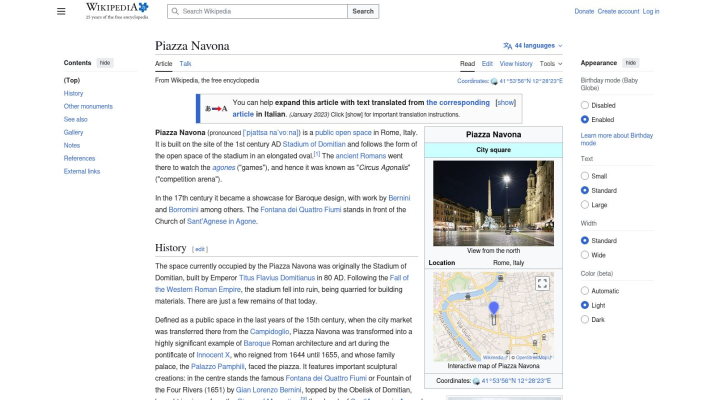Open the Tools dropdown menu
The height and width of the screenshot is (400, 720).
551,64
